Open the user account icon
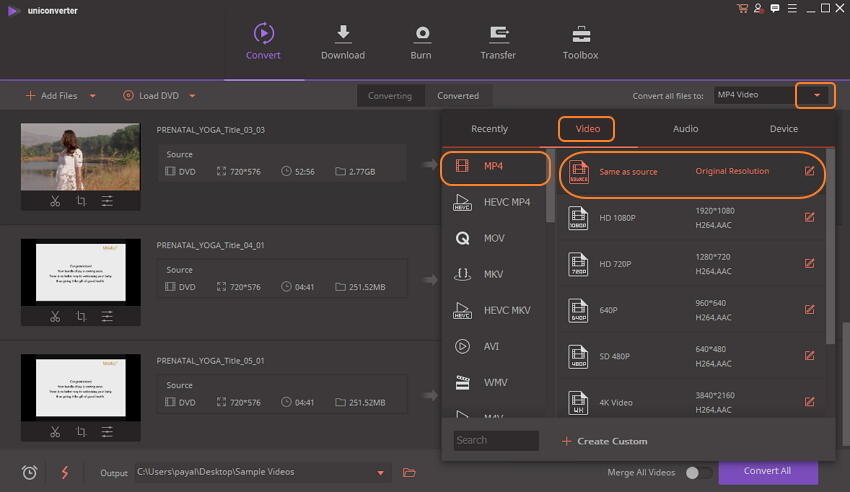The image size is (850, 492). pyautogui.click(x=758, y=8)
